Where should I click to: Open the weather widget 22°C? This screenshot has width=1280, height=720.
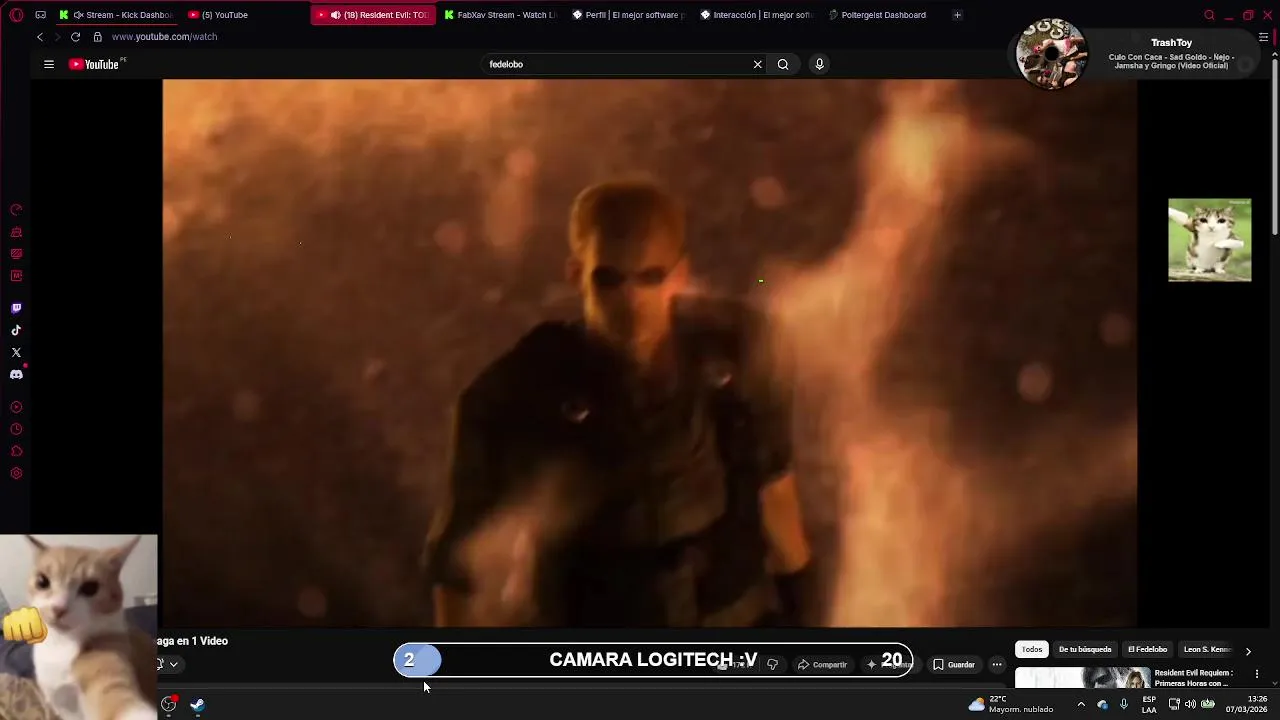tap(1010, 704)
